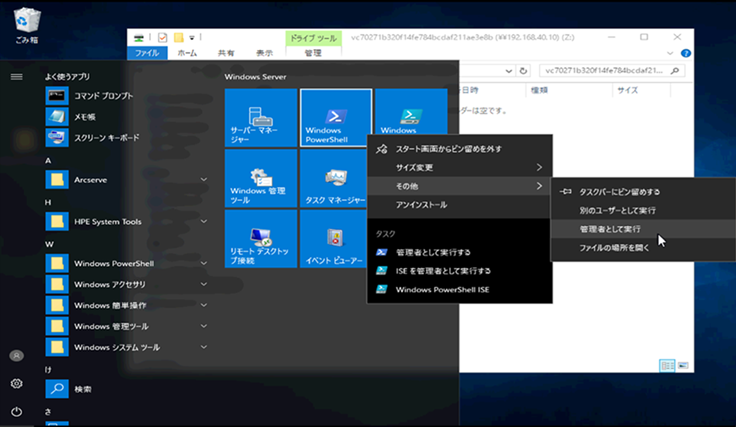
Task: Choose アンインストール in the context menu
Action: point(460,205)
